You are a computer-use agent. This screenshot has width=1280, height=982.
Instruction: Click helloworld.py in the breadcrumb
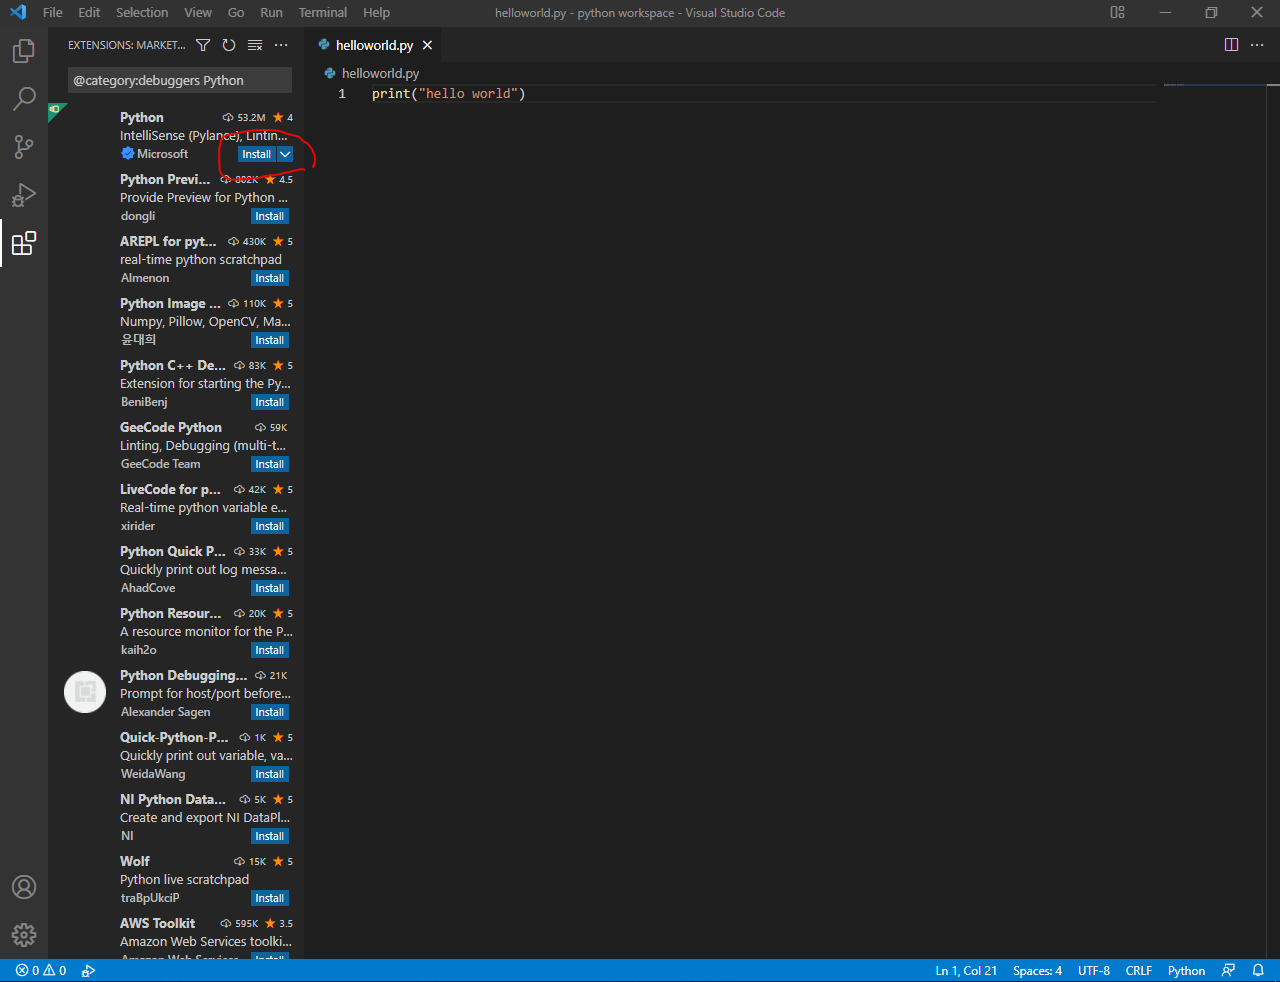click(x=380, y=73)
